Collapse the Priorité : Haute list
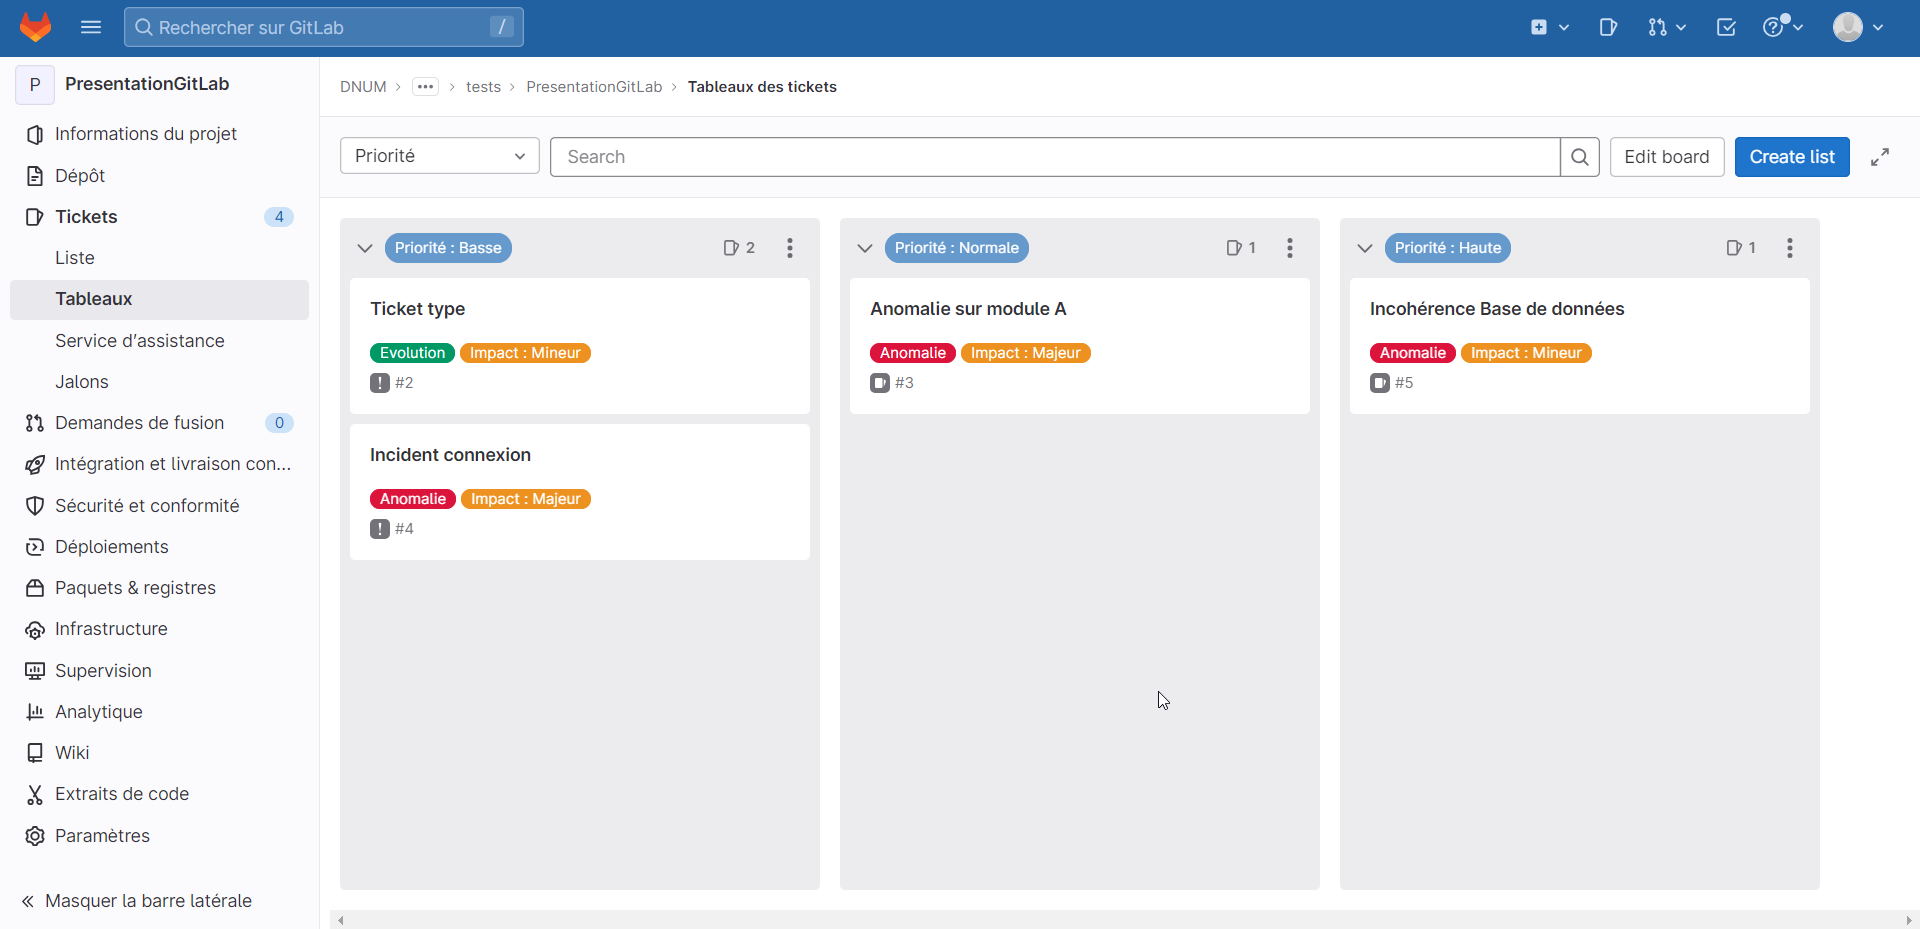 pyautogui.click(x=1365, y=248)
